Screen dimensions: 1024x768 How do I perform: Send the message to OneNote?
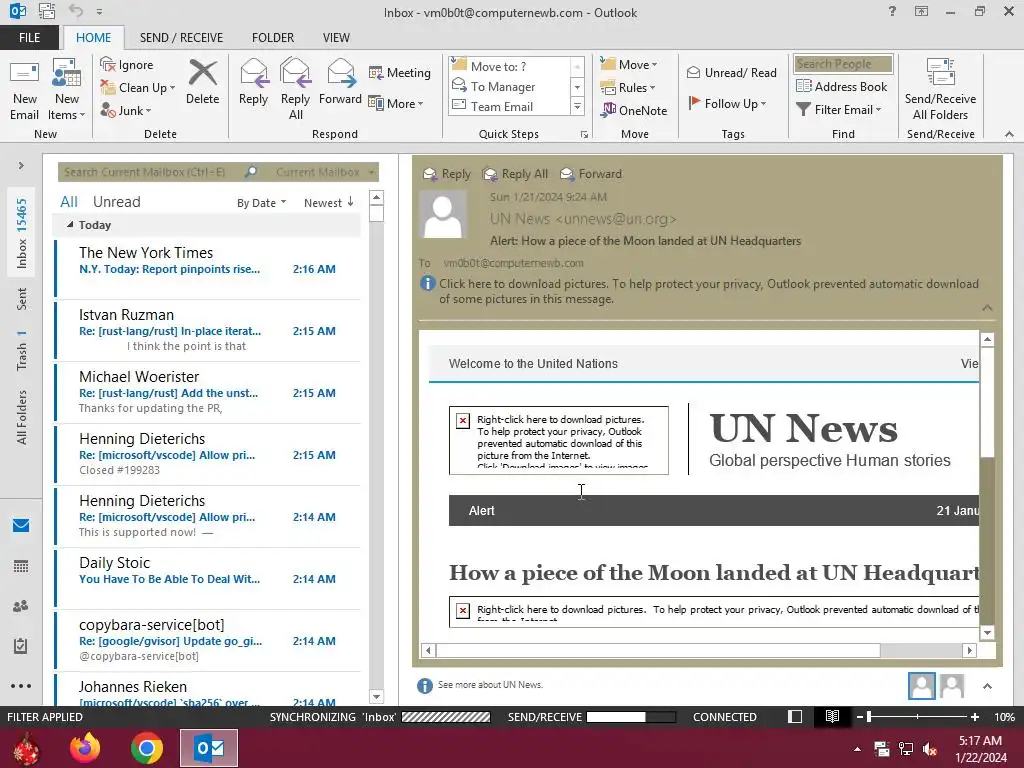click(x=635, y=110)
